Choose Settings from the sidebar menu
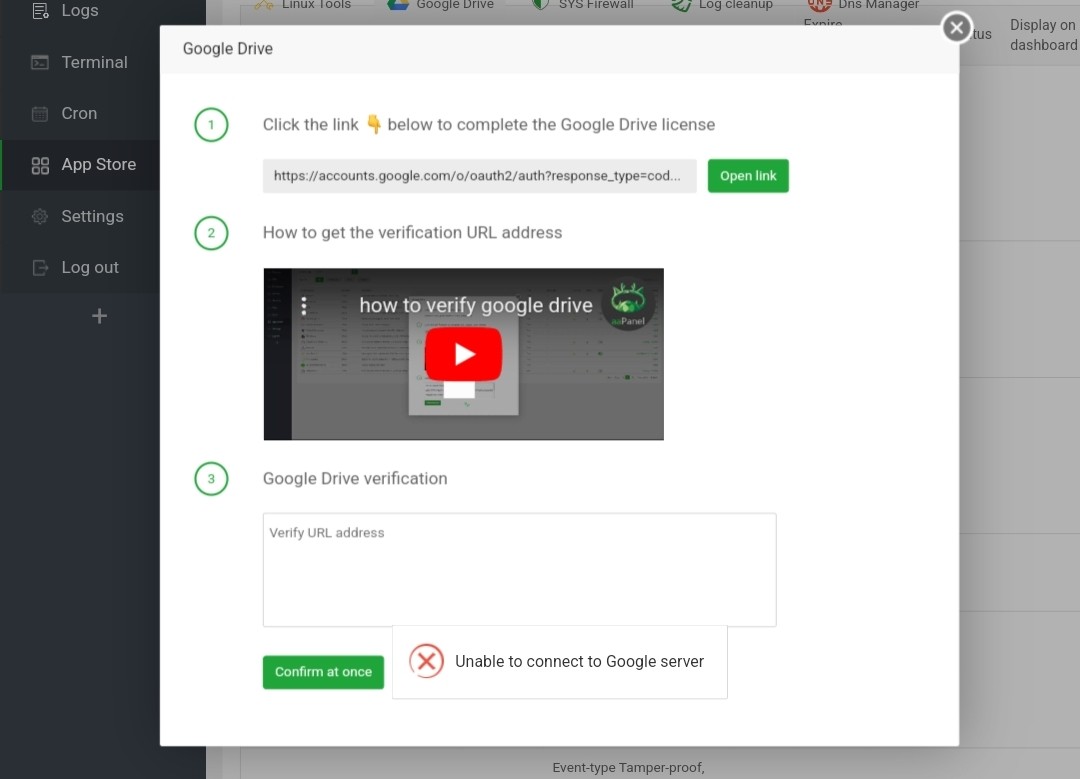 point(92,216)
